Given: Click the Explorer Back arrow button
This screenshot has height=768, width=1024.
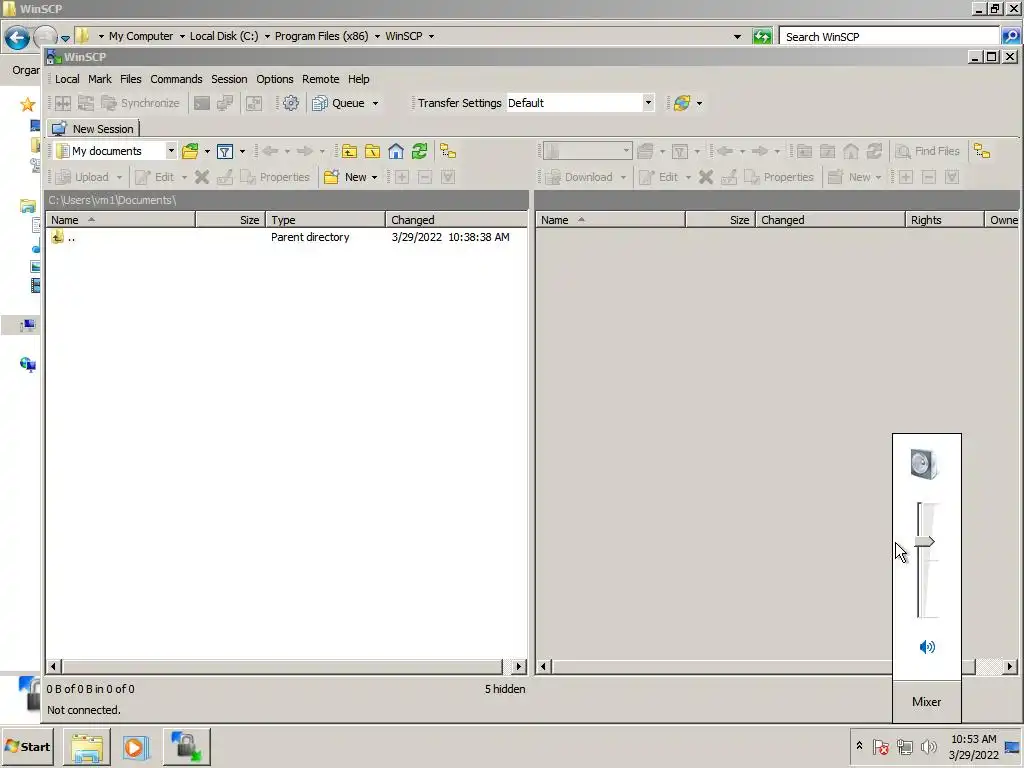Looking at the screenshot, I should (x=18, y=38).
